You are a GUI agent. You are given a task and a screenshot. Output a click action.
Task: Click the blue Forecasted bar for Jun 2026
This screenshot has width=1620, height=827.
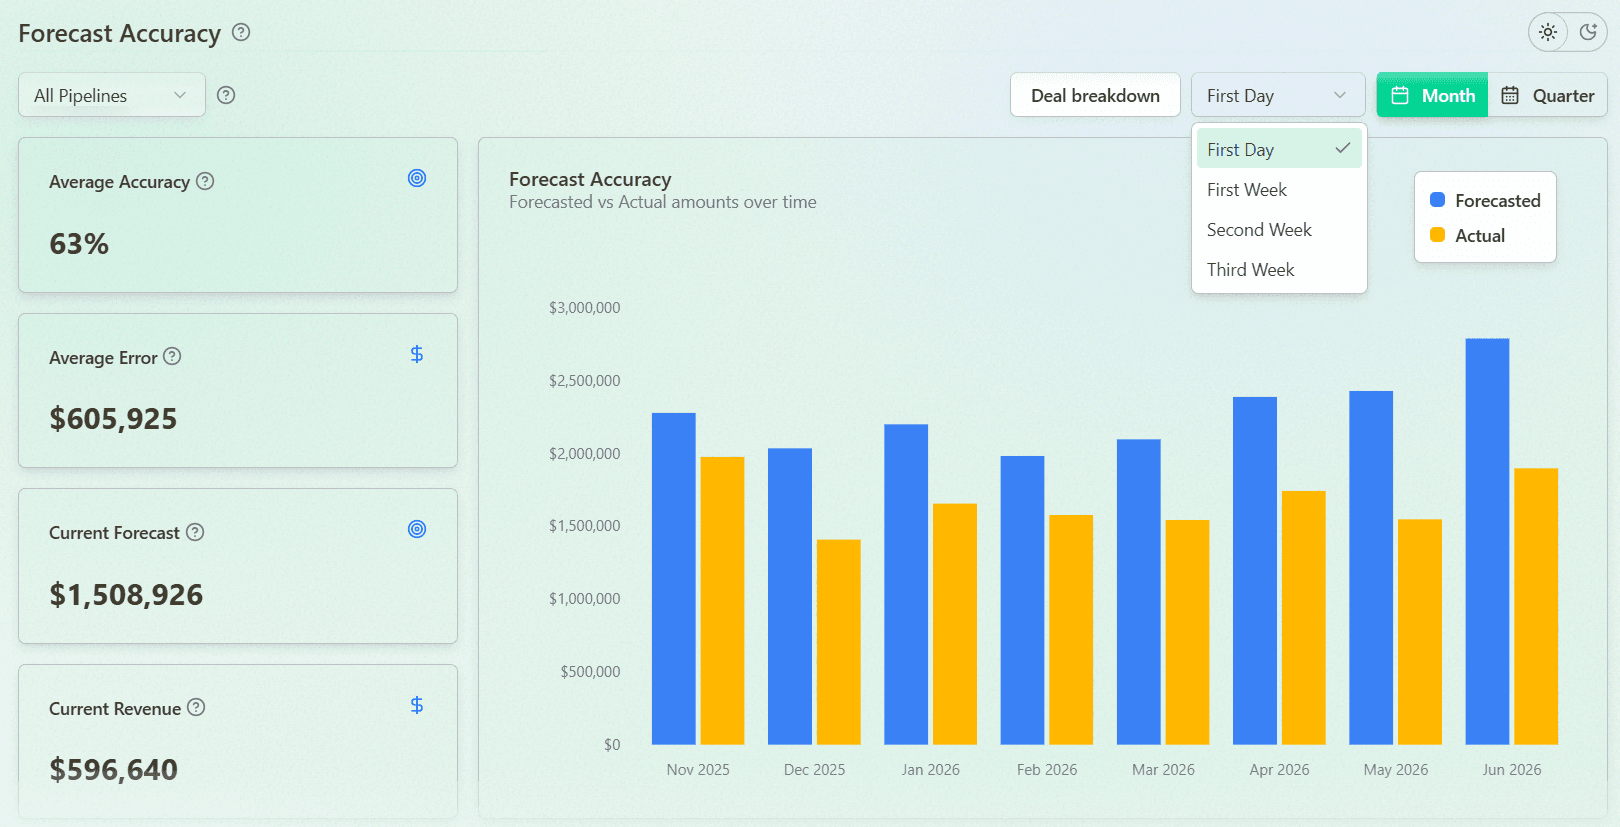click(1487, 541)
